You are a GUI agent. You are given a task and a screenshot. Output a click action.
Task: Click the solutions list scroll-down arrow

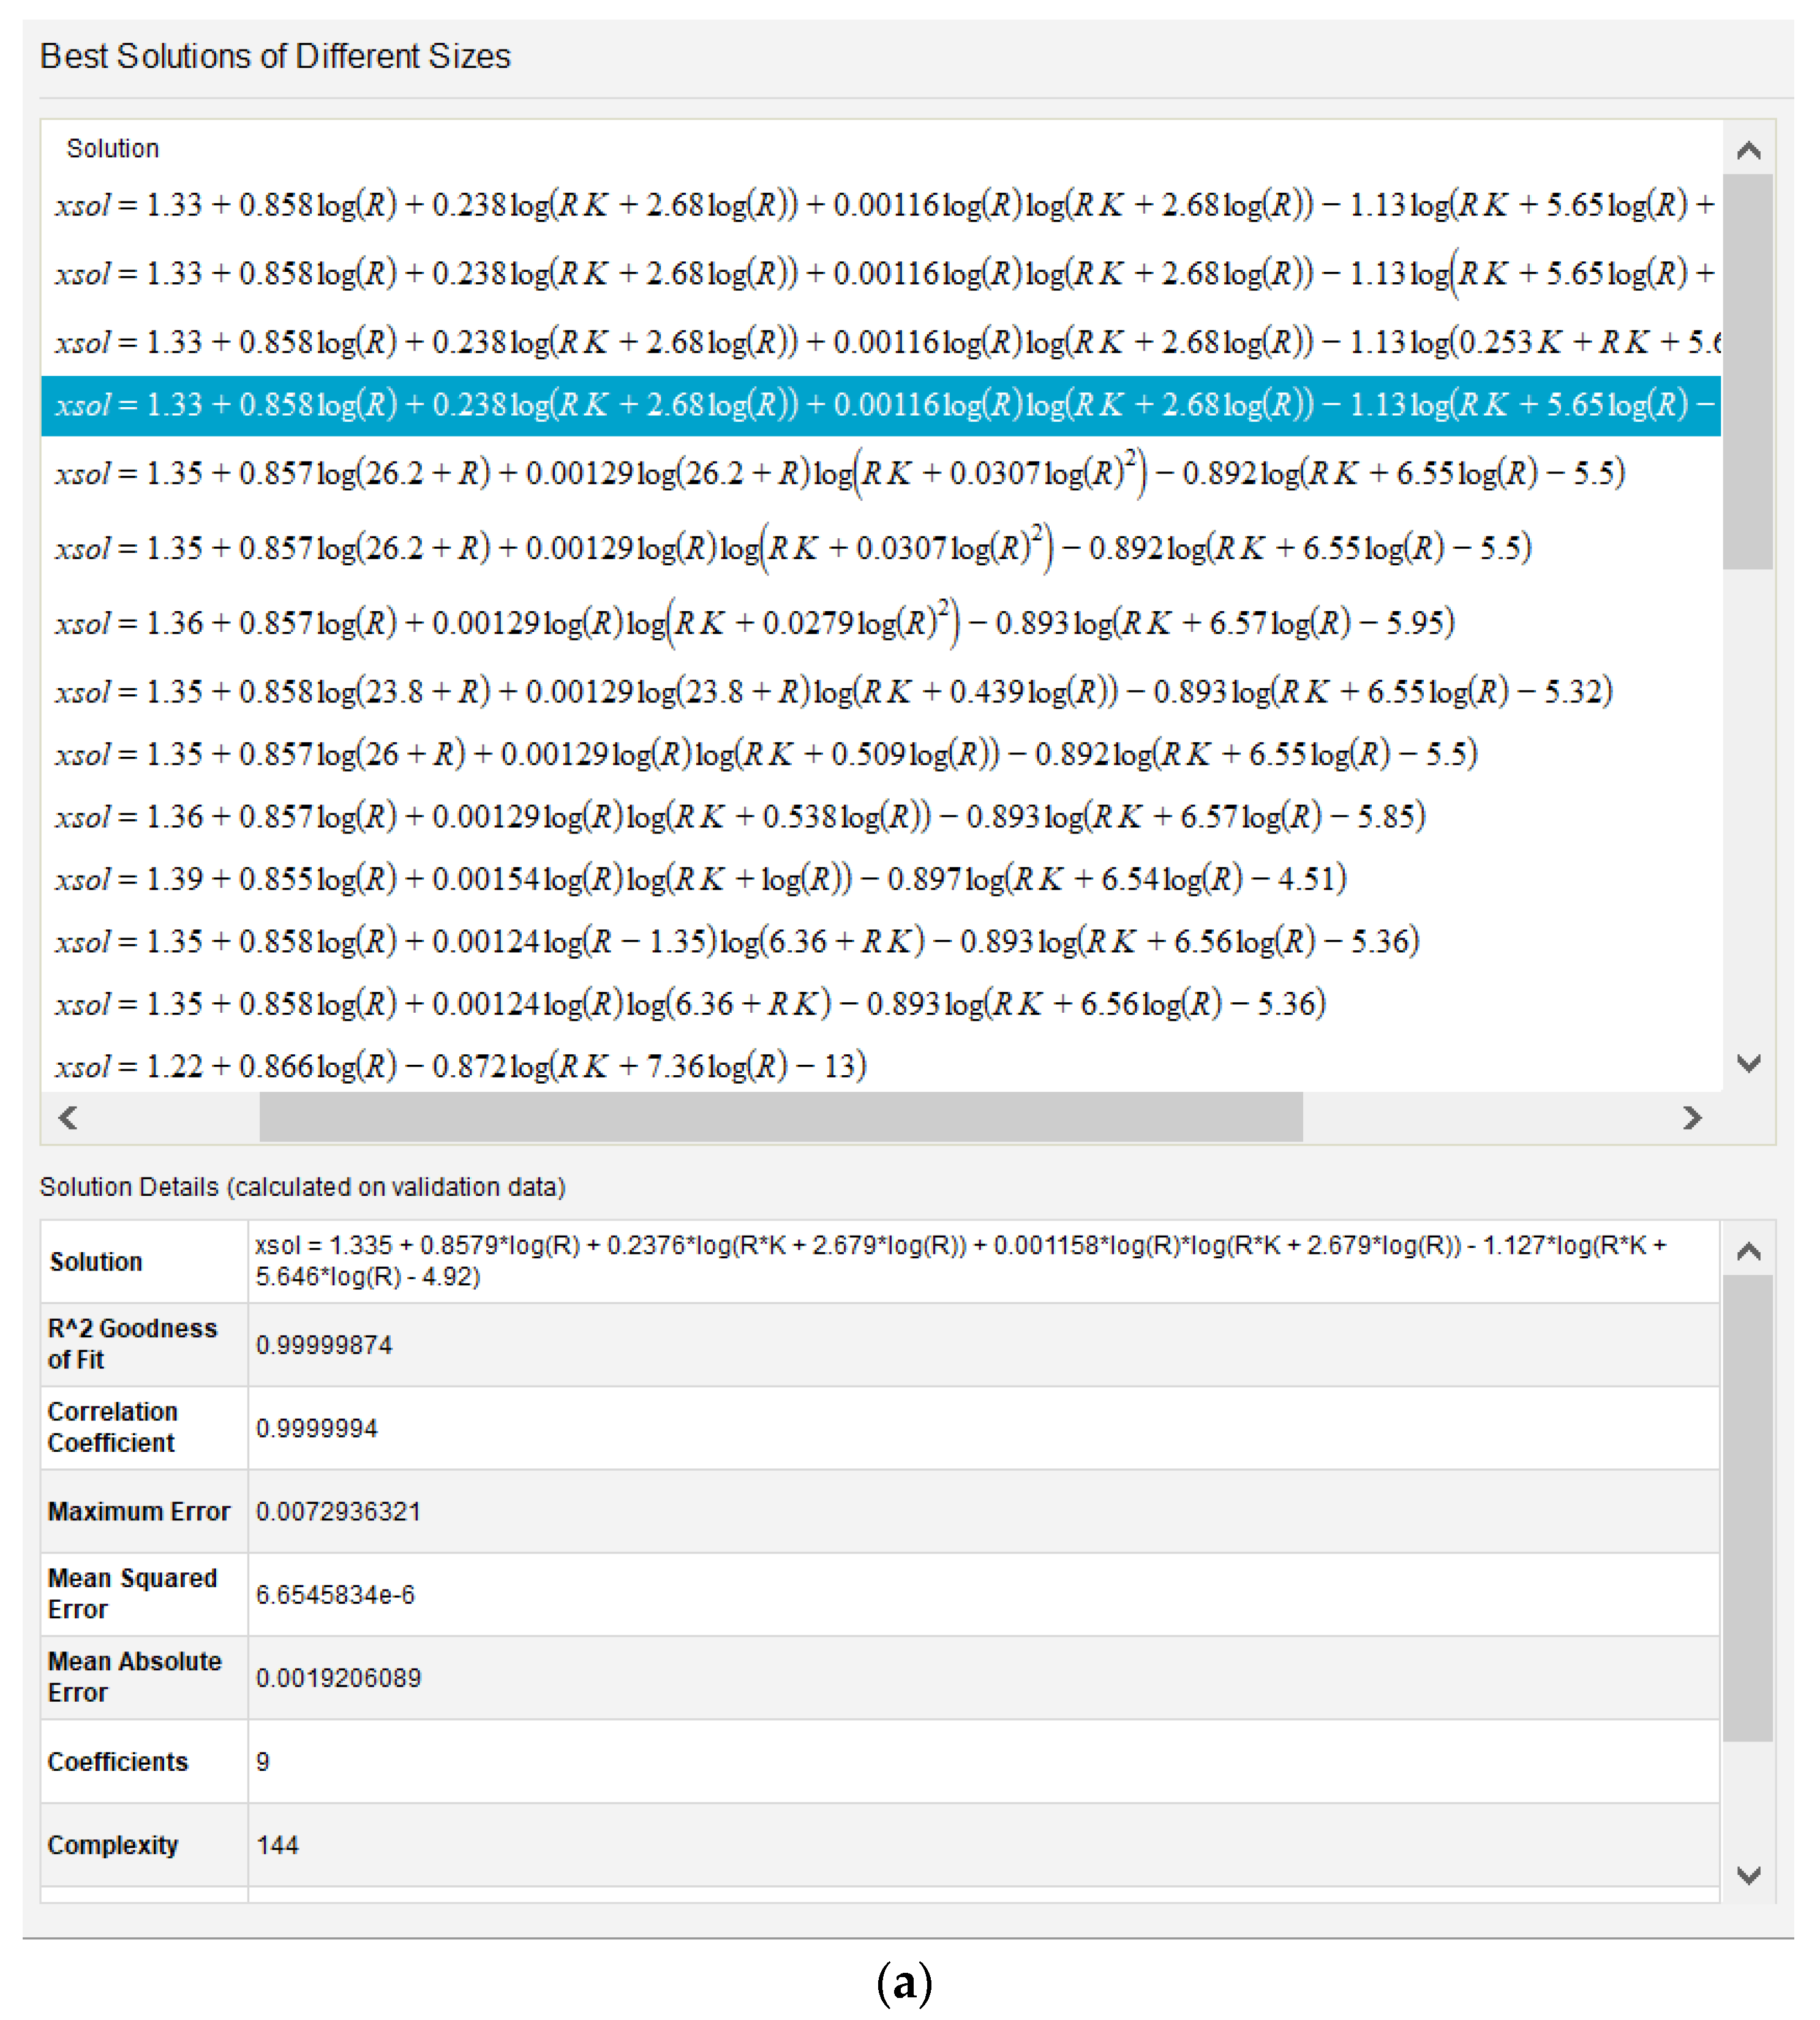[1748, 1063]
